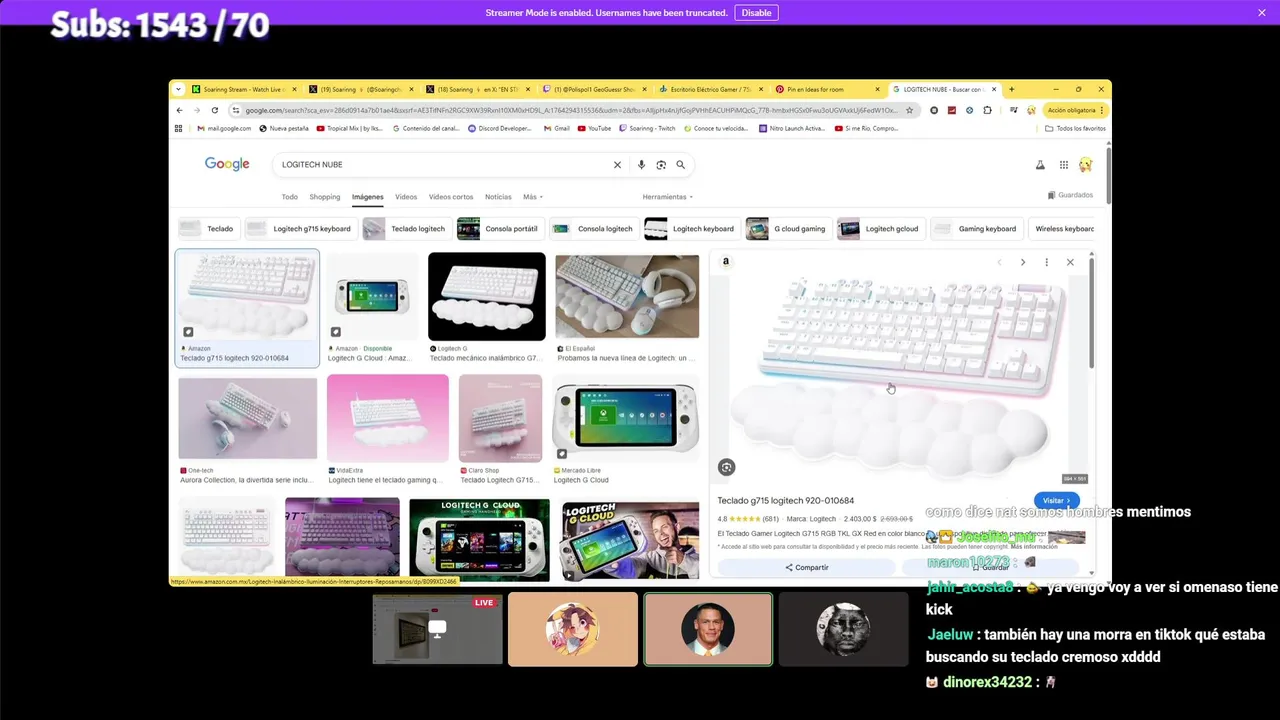Dismiss the Streamer Mode banner
1280x720 pixels.
(1262, 13)
